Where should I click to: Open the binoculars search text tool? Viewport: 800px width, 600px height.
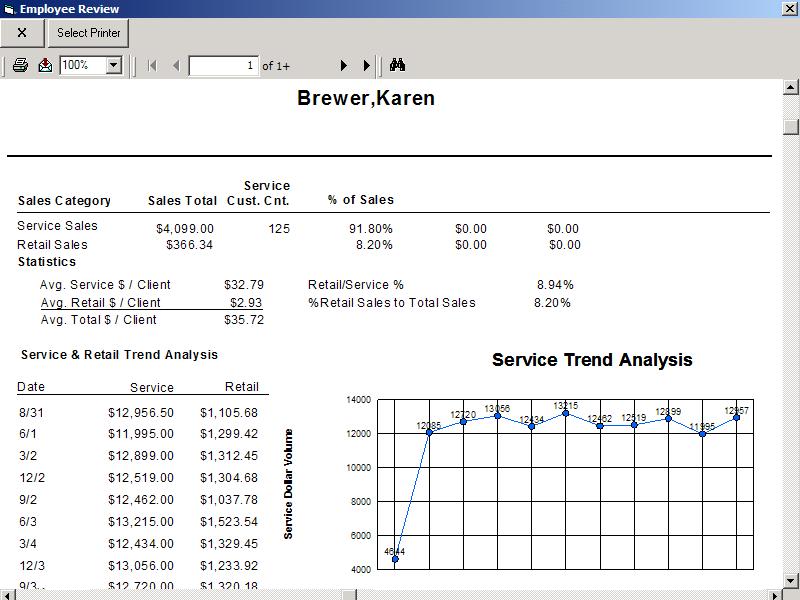coord(397,65)
